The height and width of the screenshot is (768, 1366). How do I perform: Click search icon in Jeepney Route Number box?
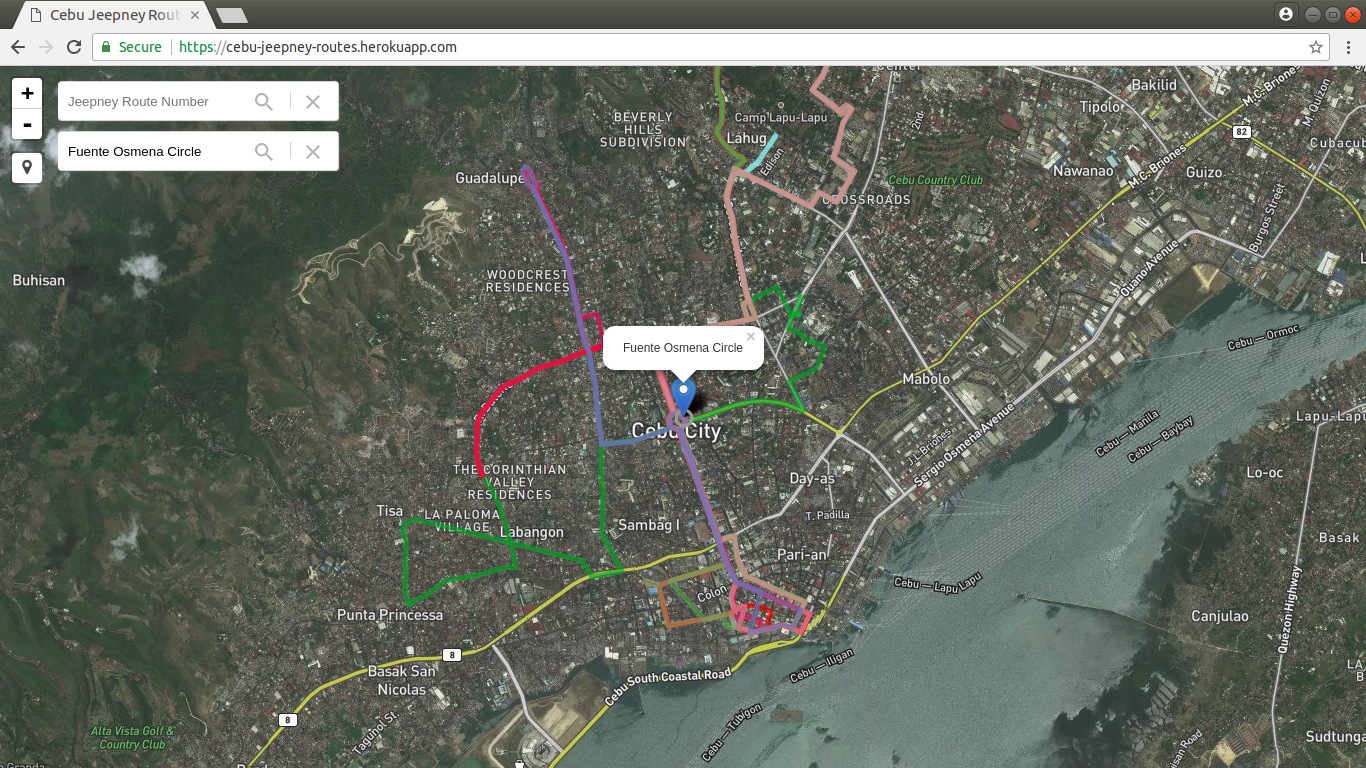coord(264,101)
